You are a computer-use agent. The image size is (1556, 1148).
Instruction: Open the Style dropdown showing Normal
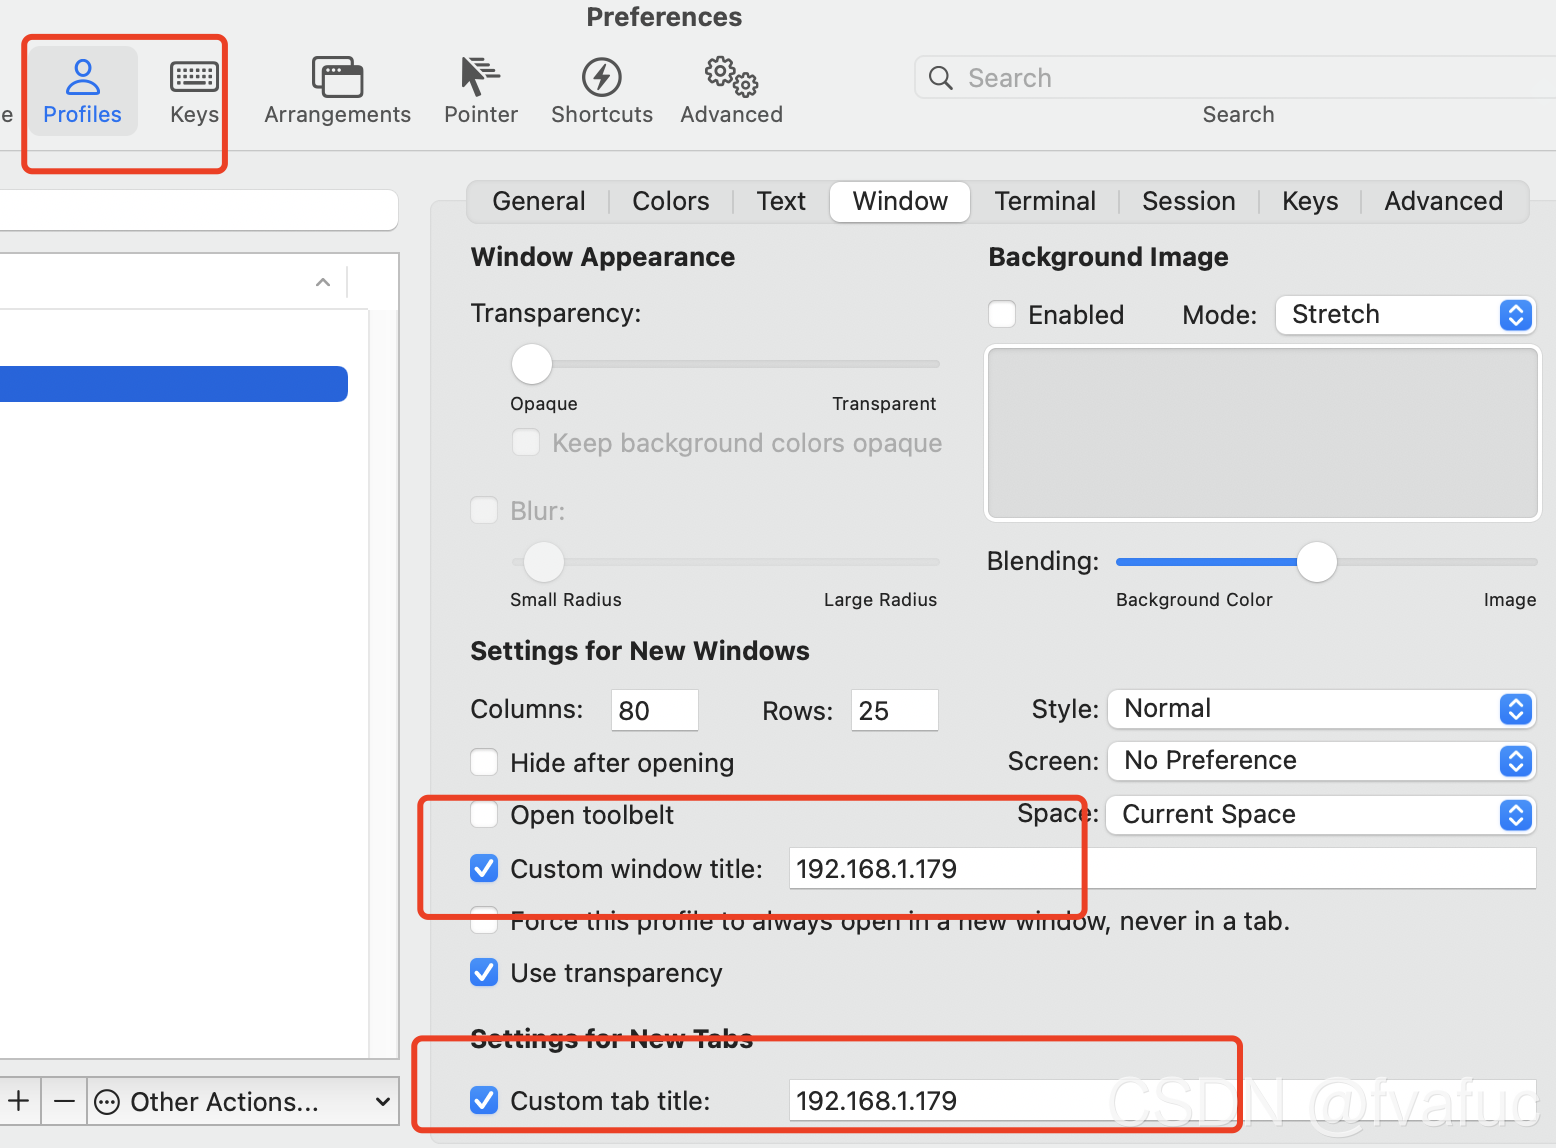click(x=1321, y=709)
